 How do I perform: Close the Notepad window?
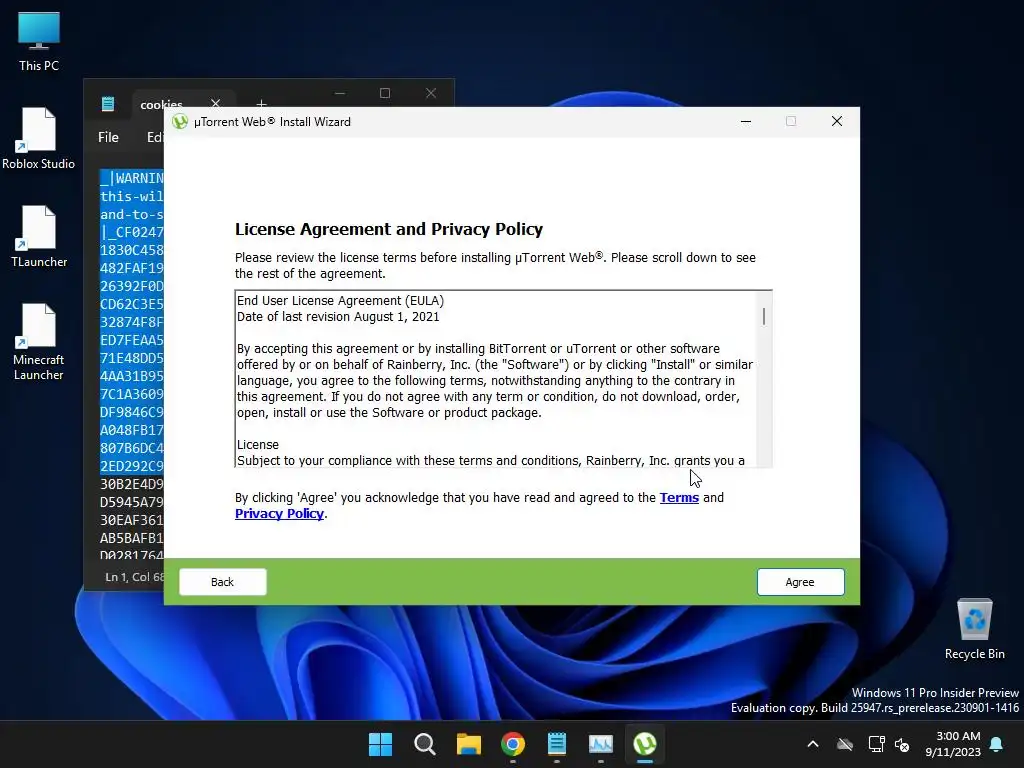(431, 93)
